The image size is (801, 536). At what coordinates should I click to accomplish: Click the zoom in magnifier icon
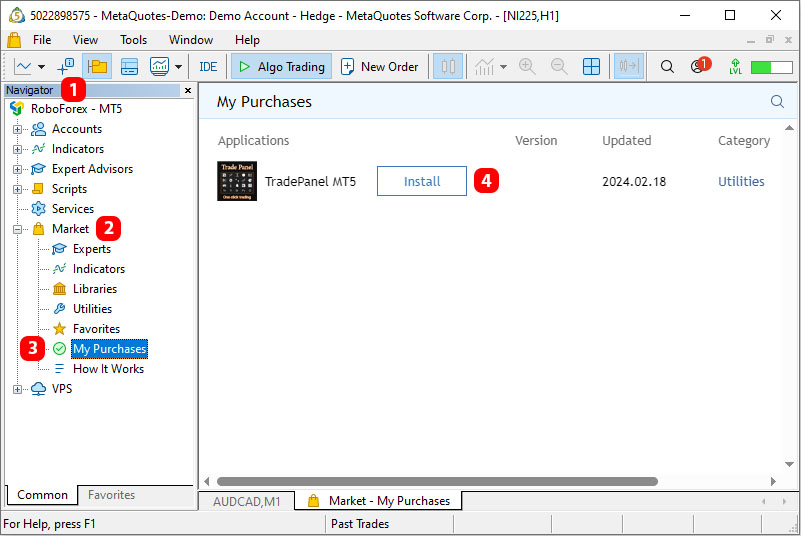pyautogui.click(x=527, y=67)
